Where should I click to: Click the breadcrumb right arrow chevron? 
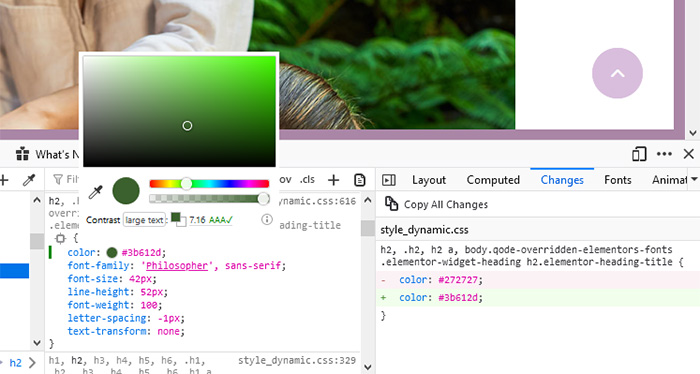pos(32,363)
